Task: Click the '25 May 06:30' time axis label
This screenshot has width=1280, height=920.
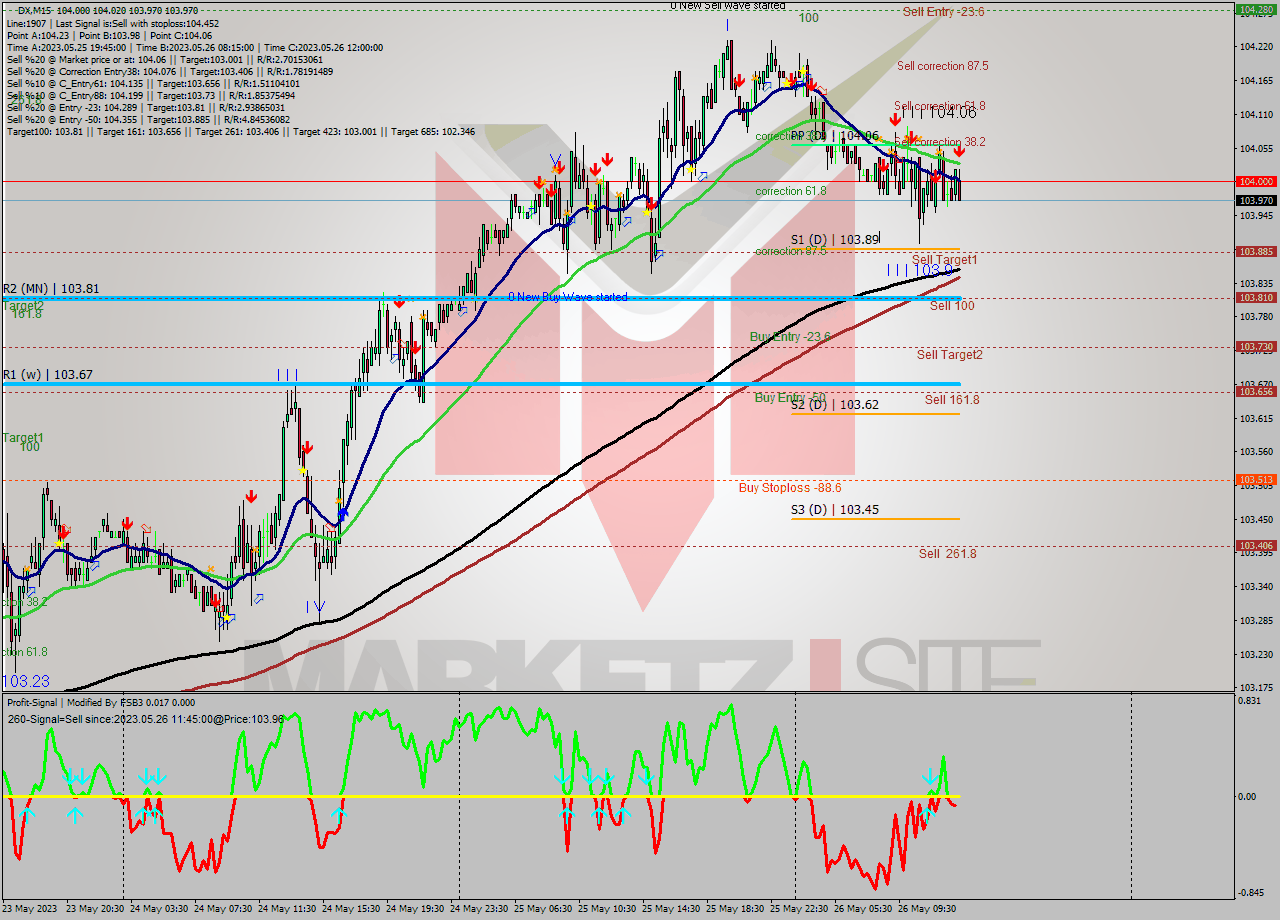Action: 543,909
